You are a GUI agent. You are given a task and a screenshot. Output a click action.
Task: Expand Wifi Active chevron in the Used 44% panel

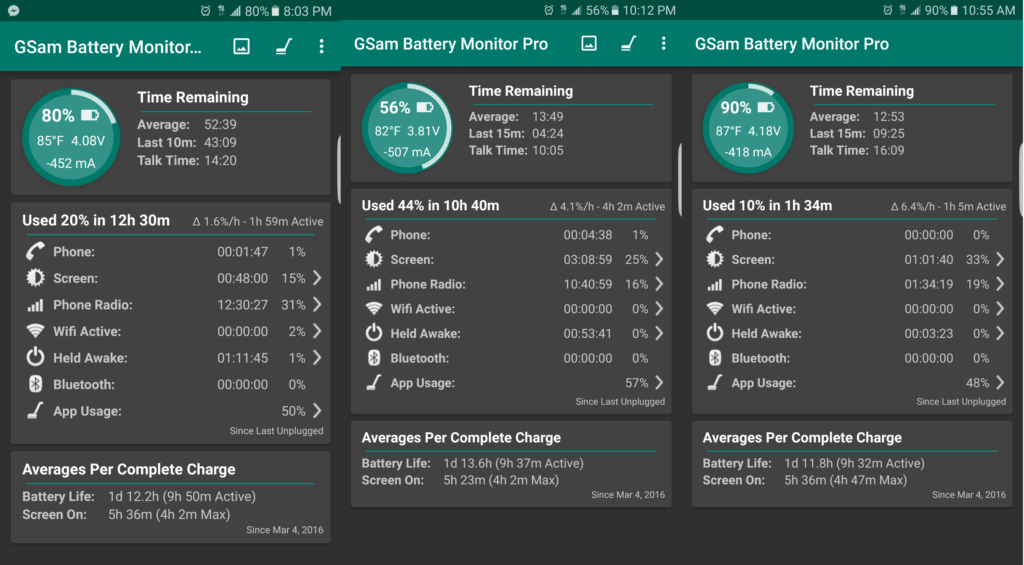pos(659,308)
